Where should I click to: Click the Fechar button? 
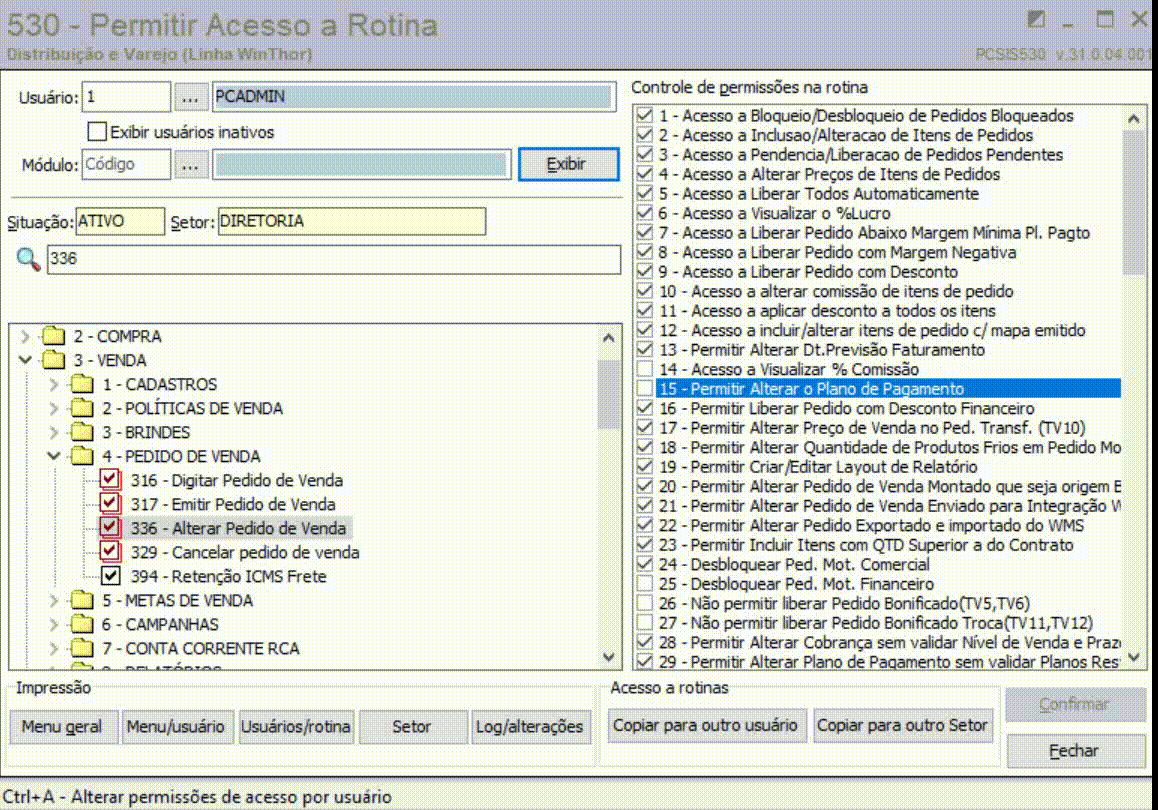point(1075,751)
